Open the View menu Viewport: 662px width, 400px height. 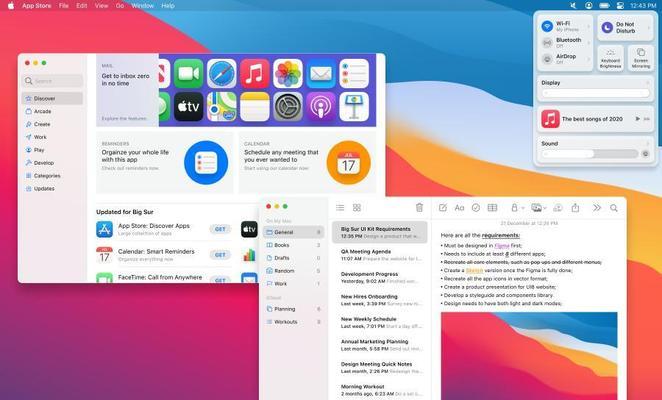pos(101,5)
